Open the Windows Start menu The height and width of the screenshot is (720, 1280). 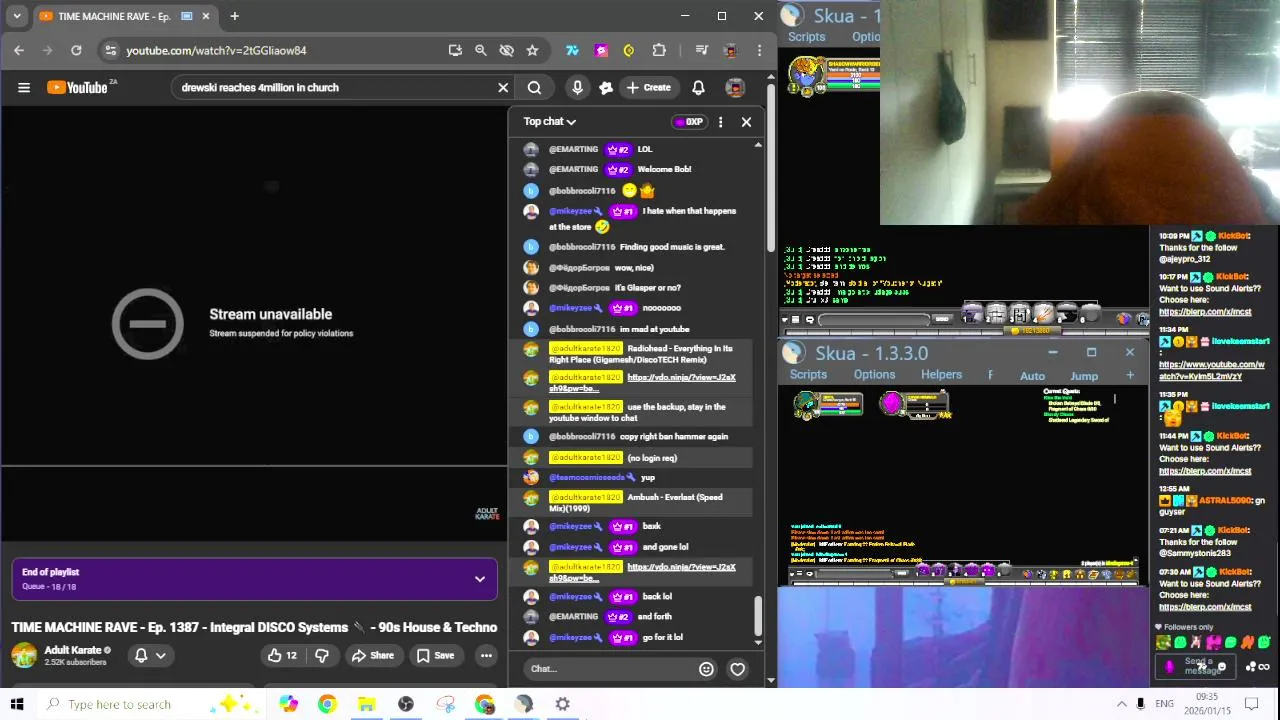click(x=17, y=704)
